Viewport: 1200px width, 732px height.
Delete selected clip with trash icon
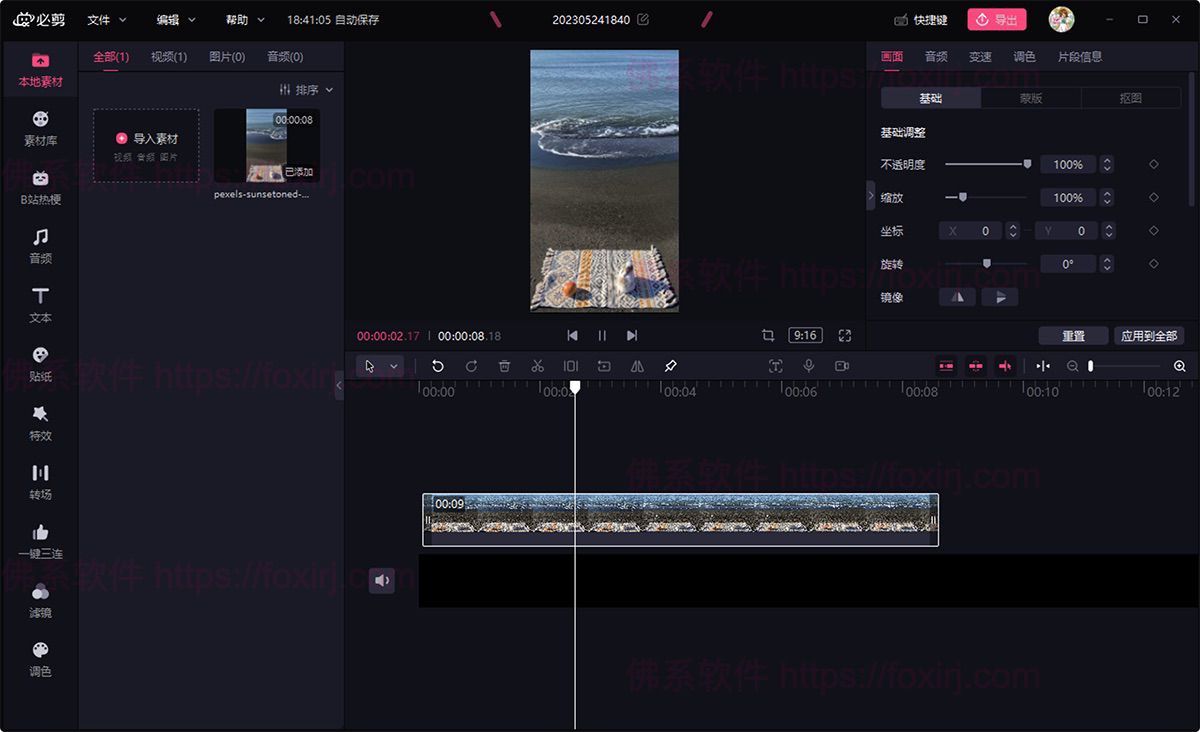coord(504,366)
